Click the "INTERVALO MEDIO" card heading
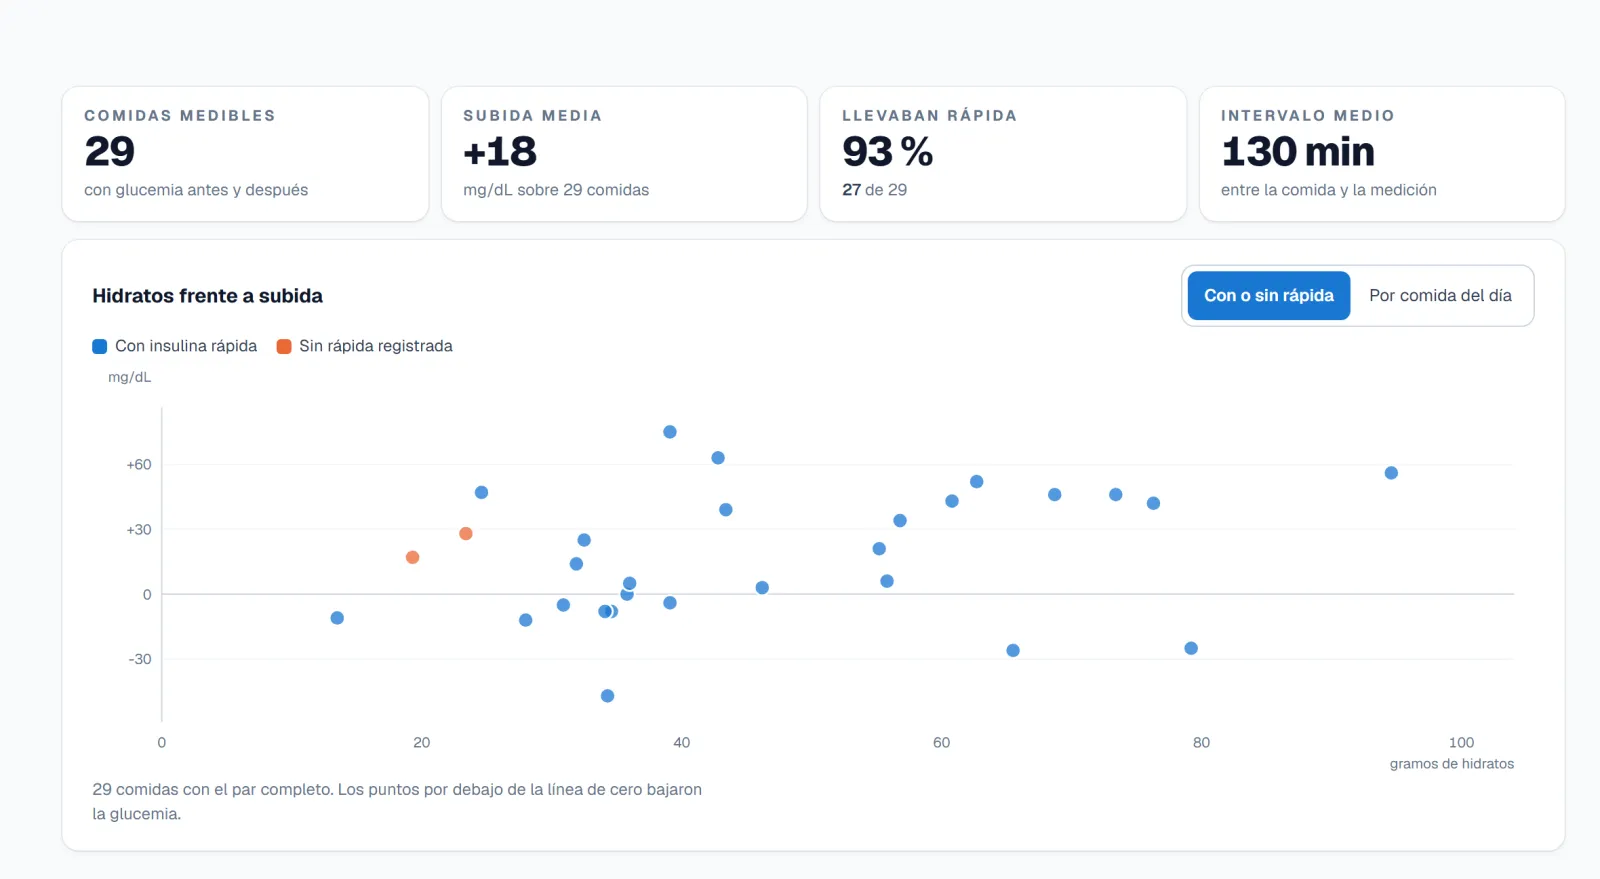Screen dimensions: 1600x879 [1308, 116]
